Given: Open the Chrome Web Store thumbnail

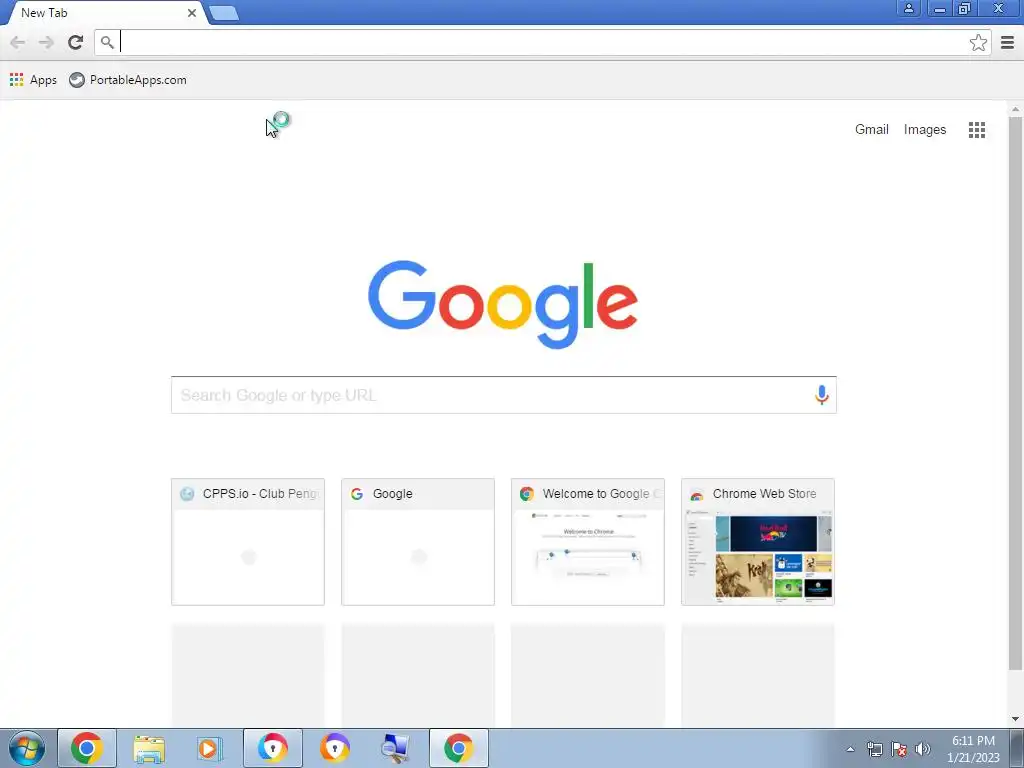Looking at the screenshot, I should (758, 541).
